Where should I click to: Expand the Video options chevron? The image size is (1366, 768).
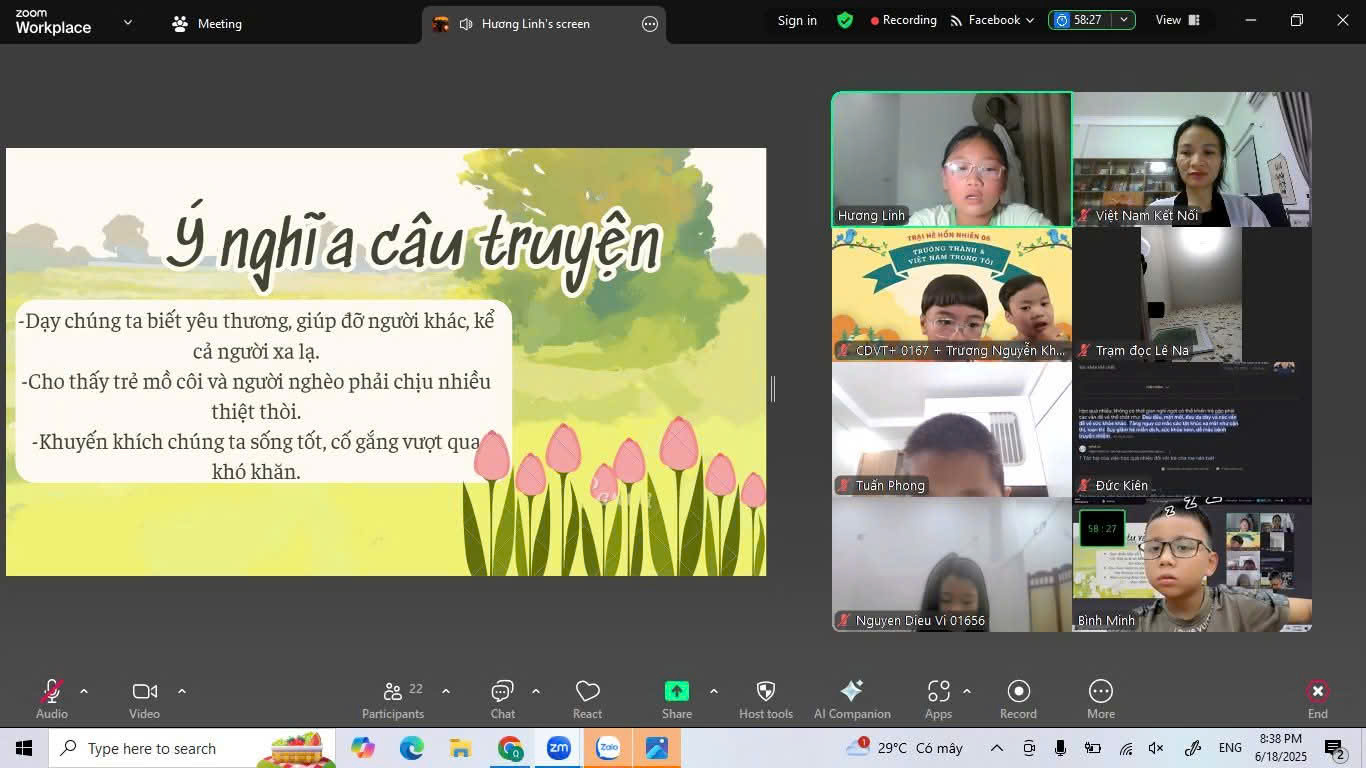[182, 691]
